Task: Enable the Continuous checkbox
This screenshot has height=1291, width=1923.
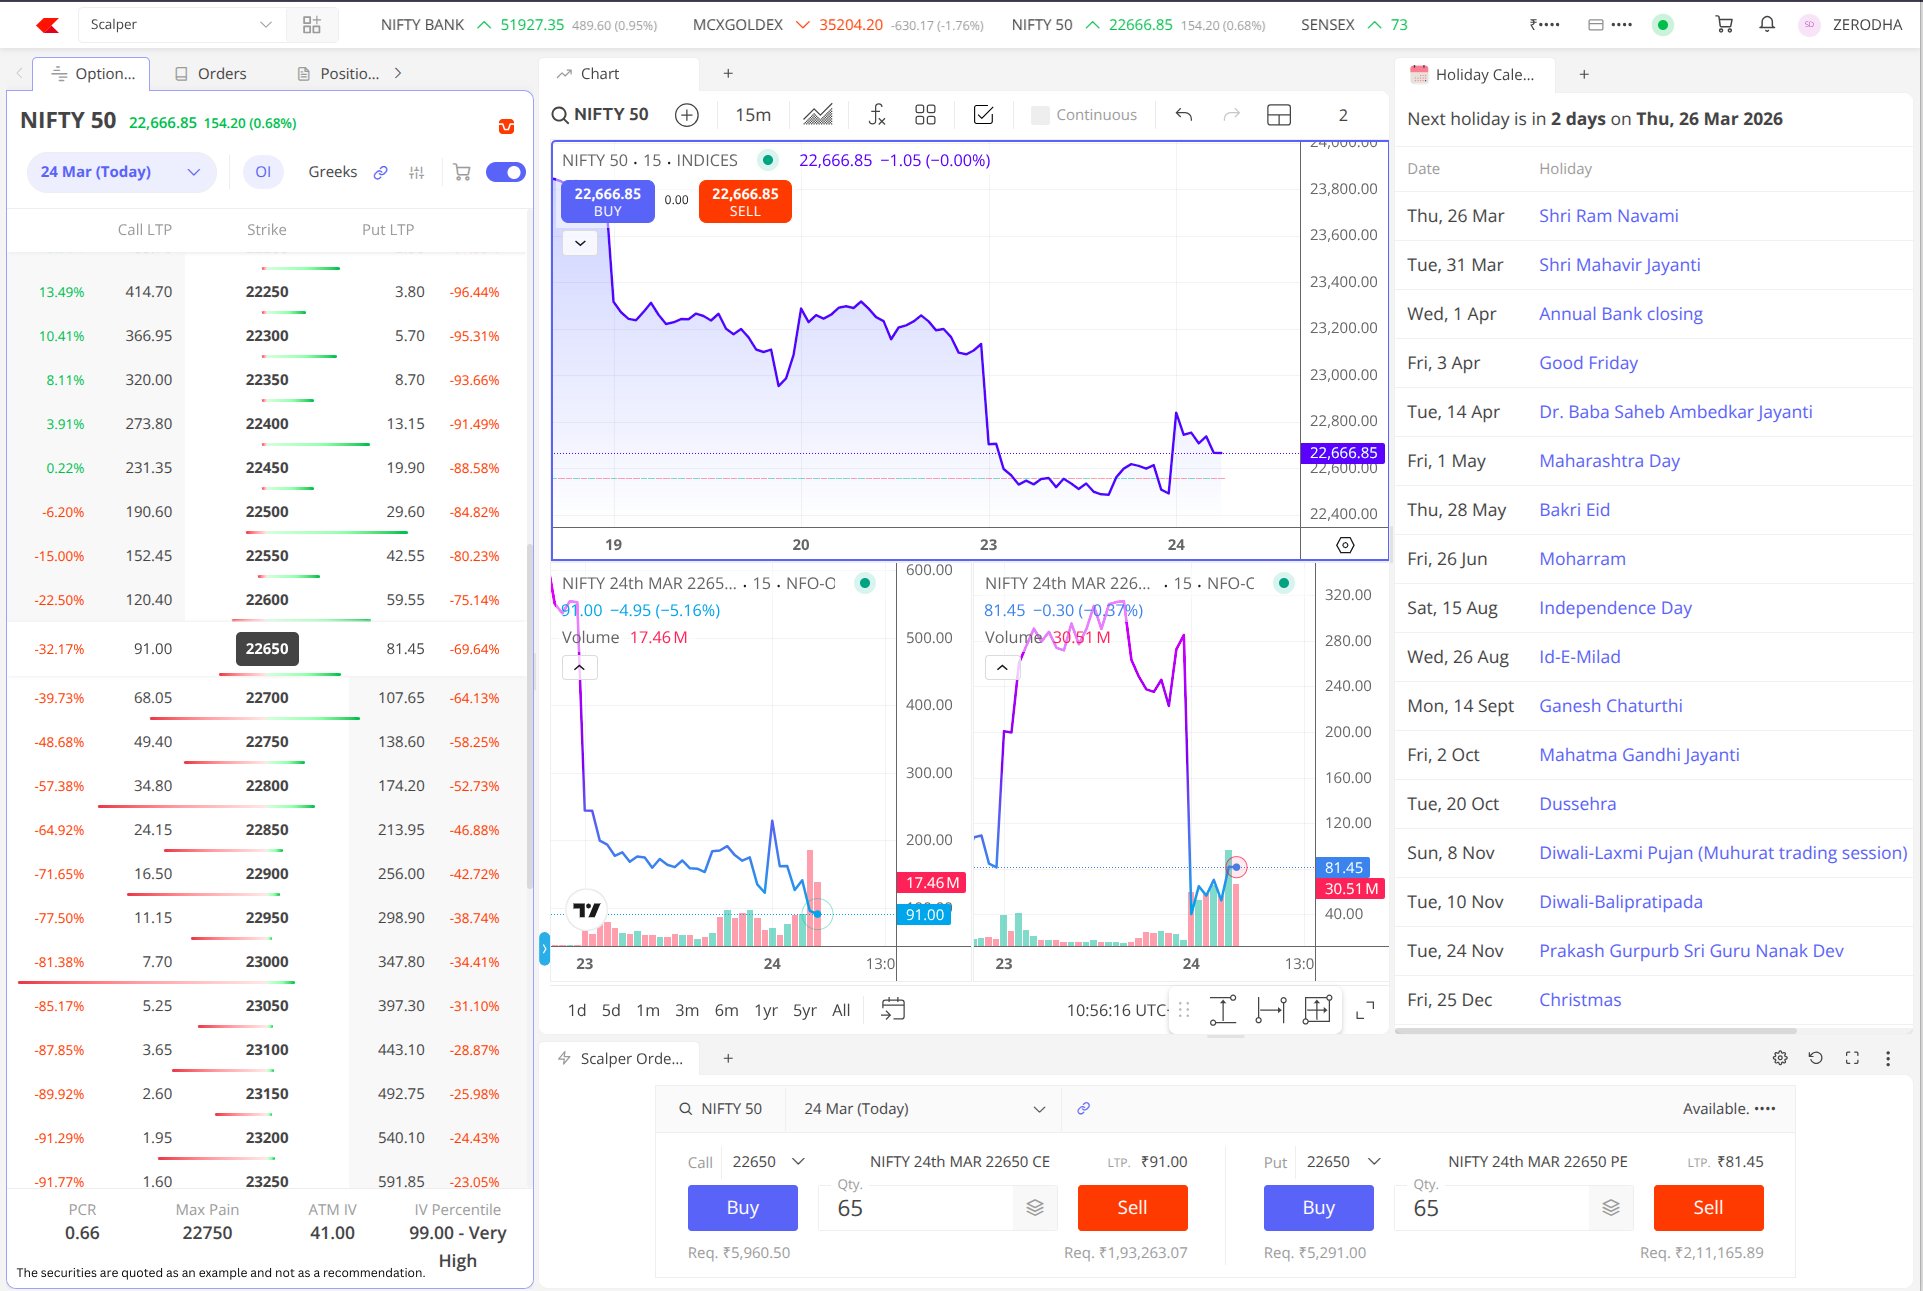Action: coord(1040,115)
